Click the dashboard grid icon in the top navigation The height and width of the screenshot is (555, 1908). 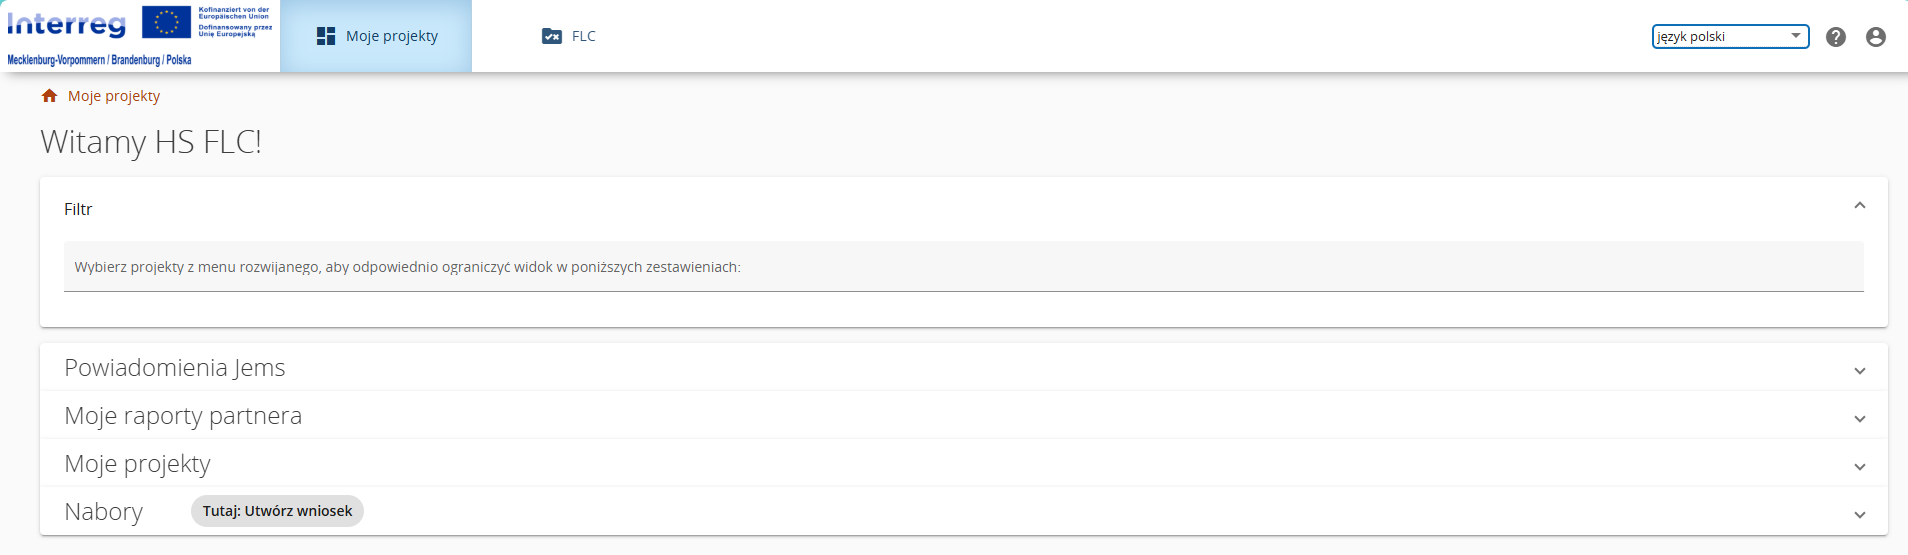point(326,36)
